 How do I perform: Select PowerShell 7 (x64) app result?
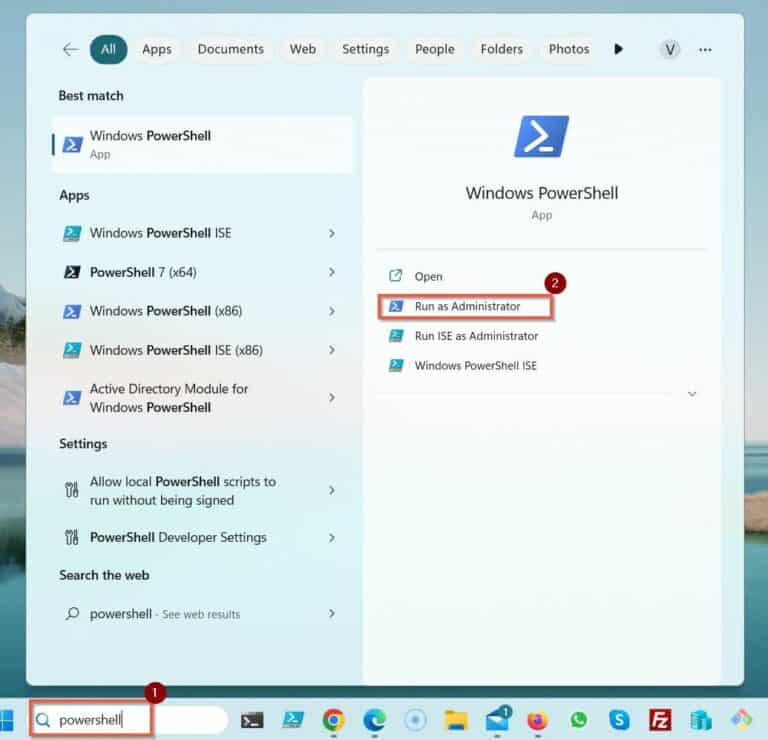(x=202, y=272)
